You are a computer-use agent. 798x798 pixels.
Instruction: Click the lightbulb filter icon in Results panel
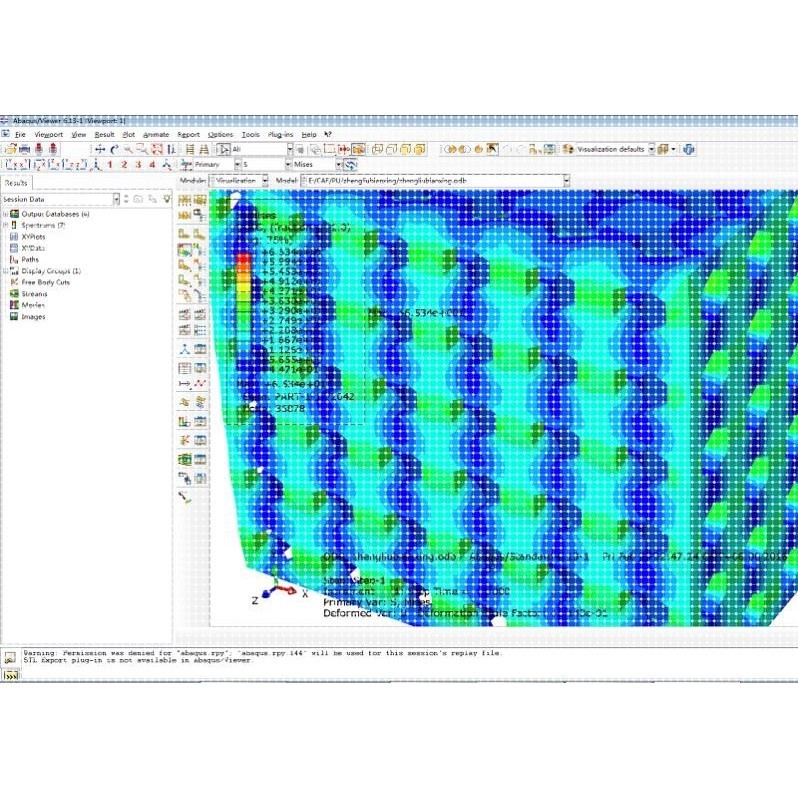(167, 199)
